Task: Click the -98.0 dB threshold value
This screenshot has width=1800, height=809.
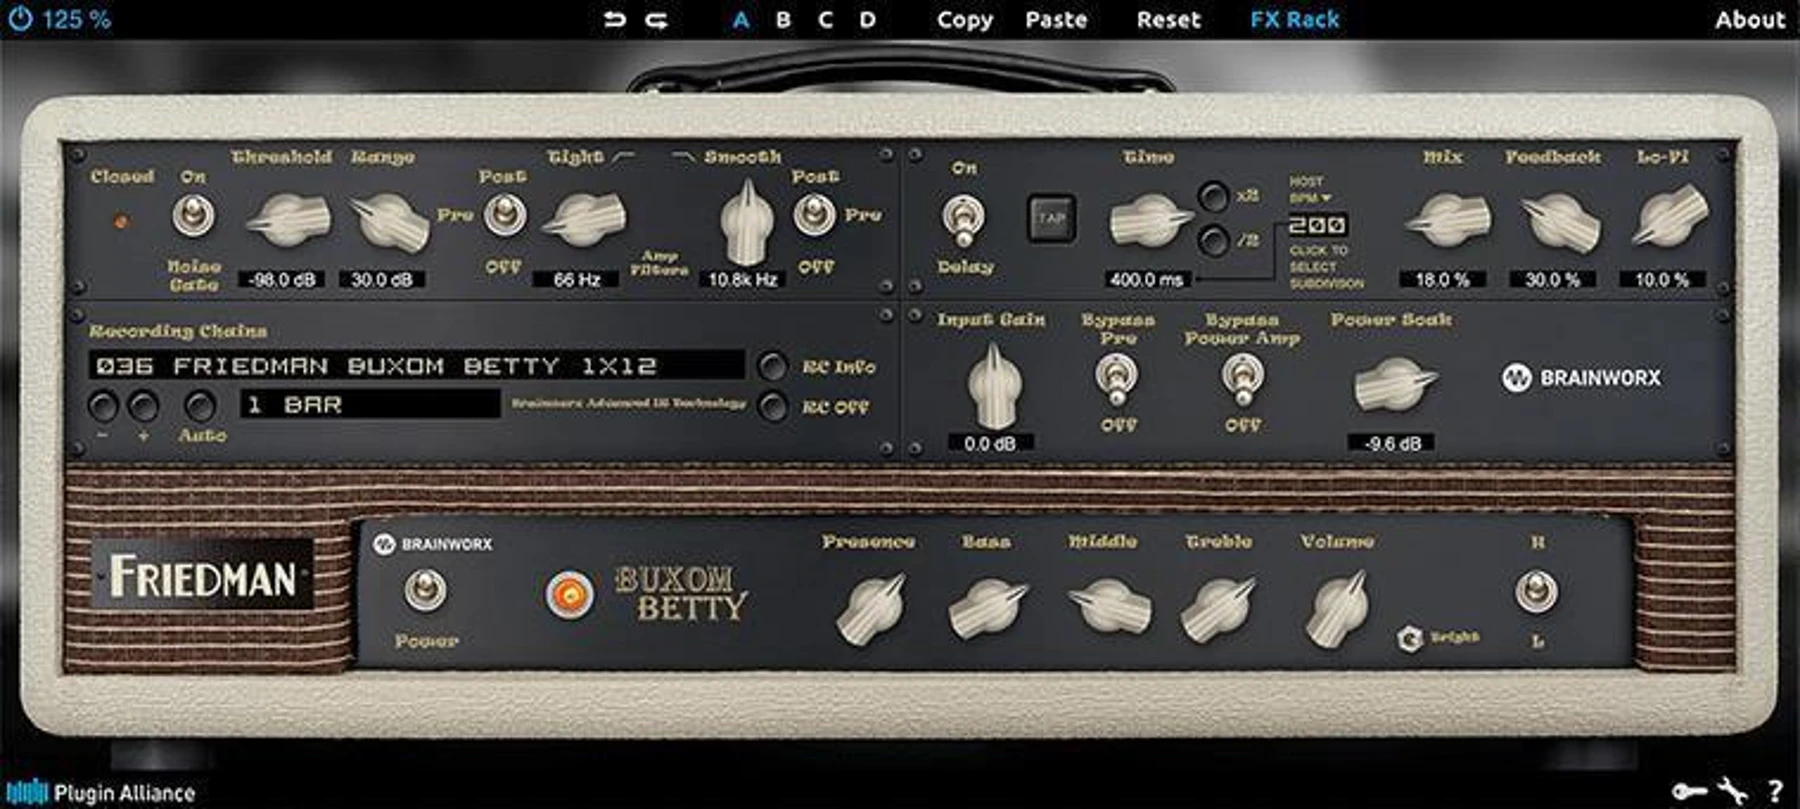Action: [282, 280]
